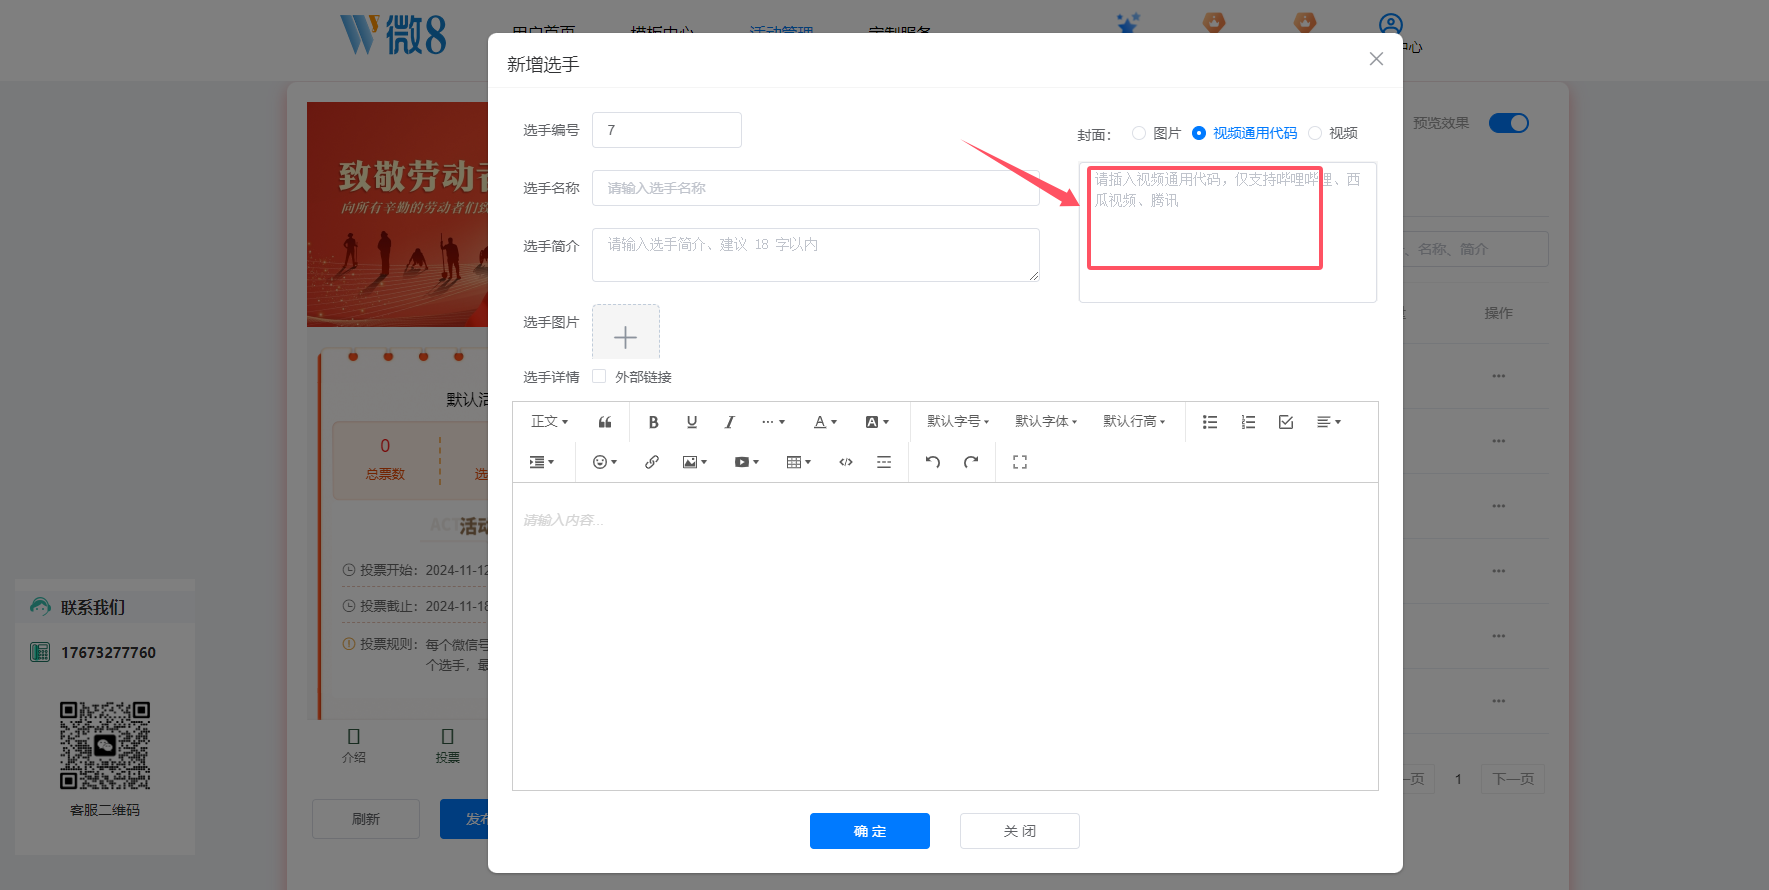The image size is (1769, 890).
Task: Click the 联系我们 heading
Action: [x=93, y=607]
